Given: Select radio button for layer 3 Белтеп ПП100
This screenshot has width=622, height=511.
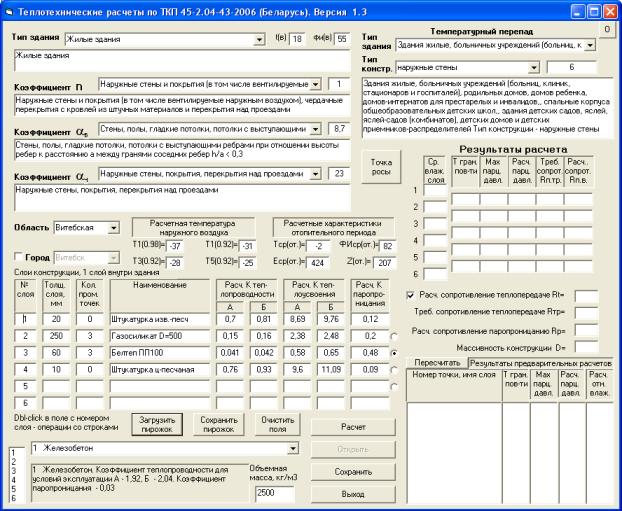Looking at the screenshot, I should 394,353.
